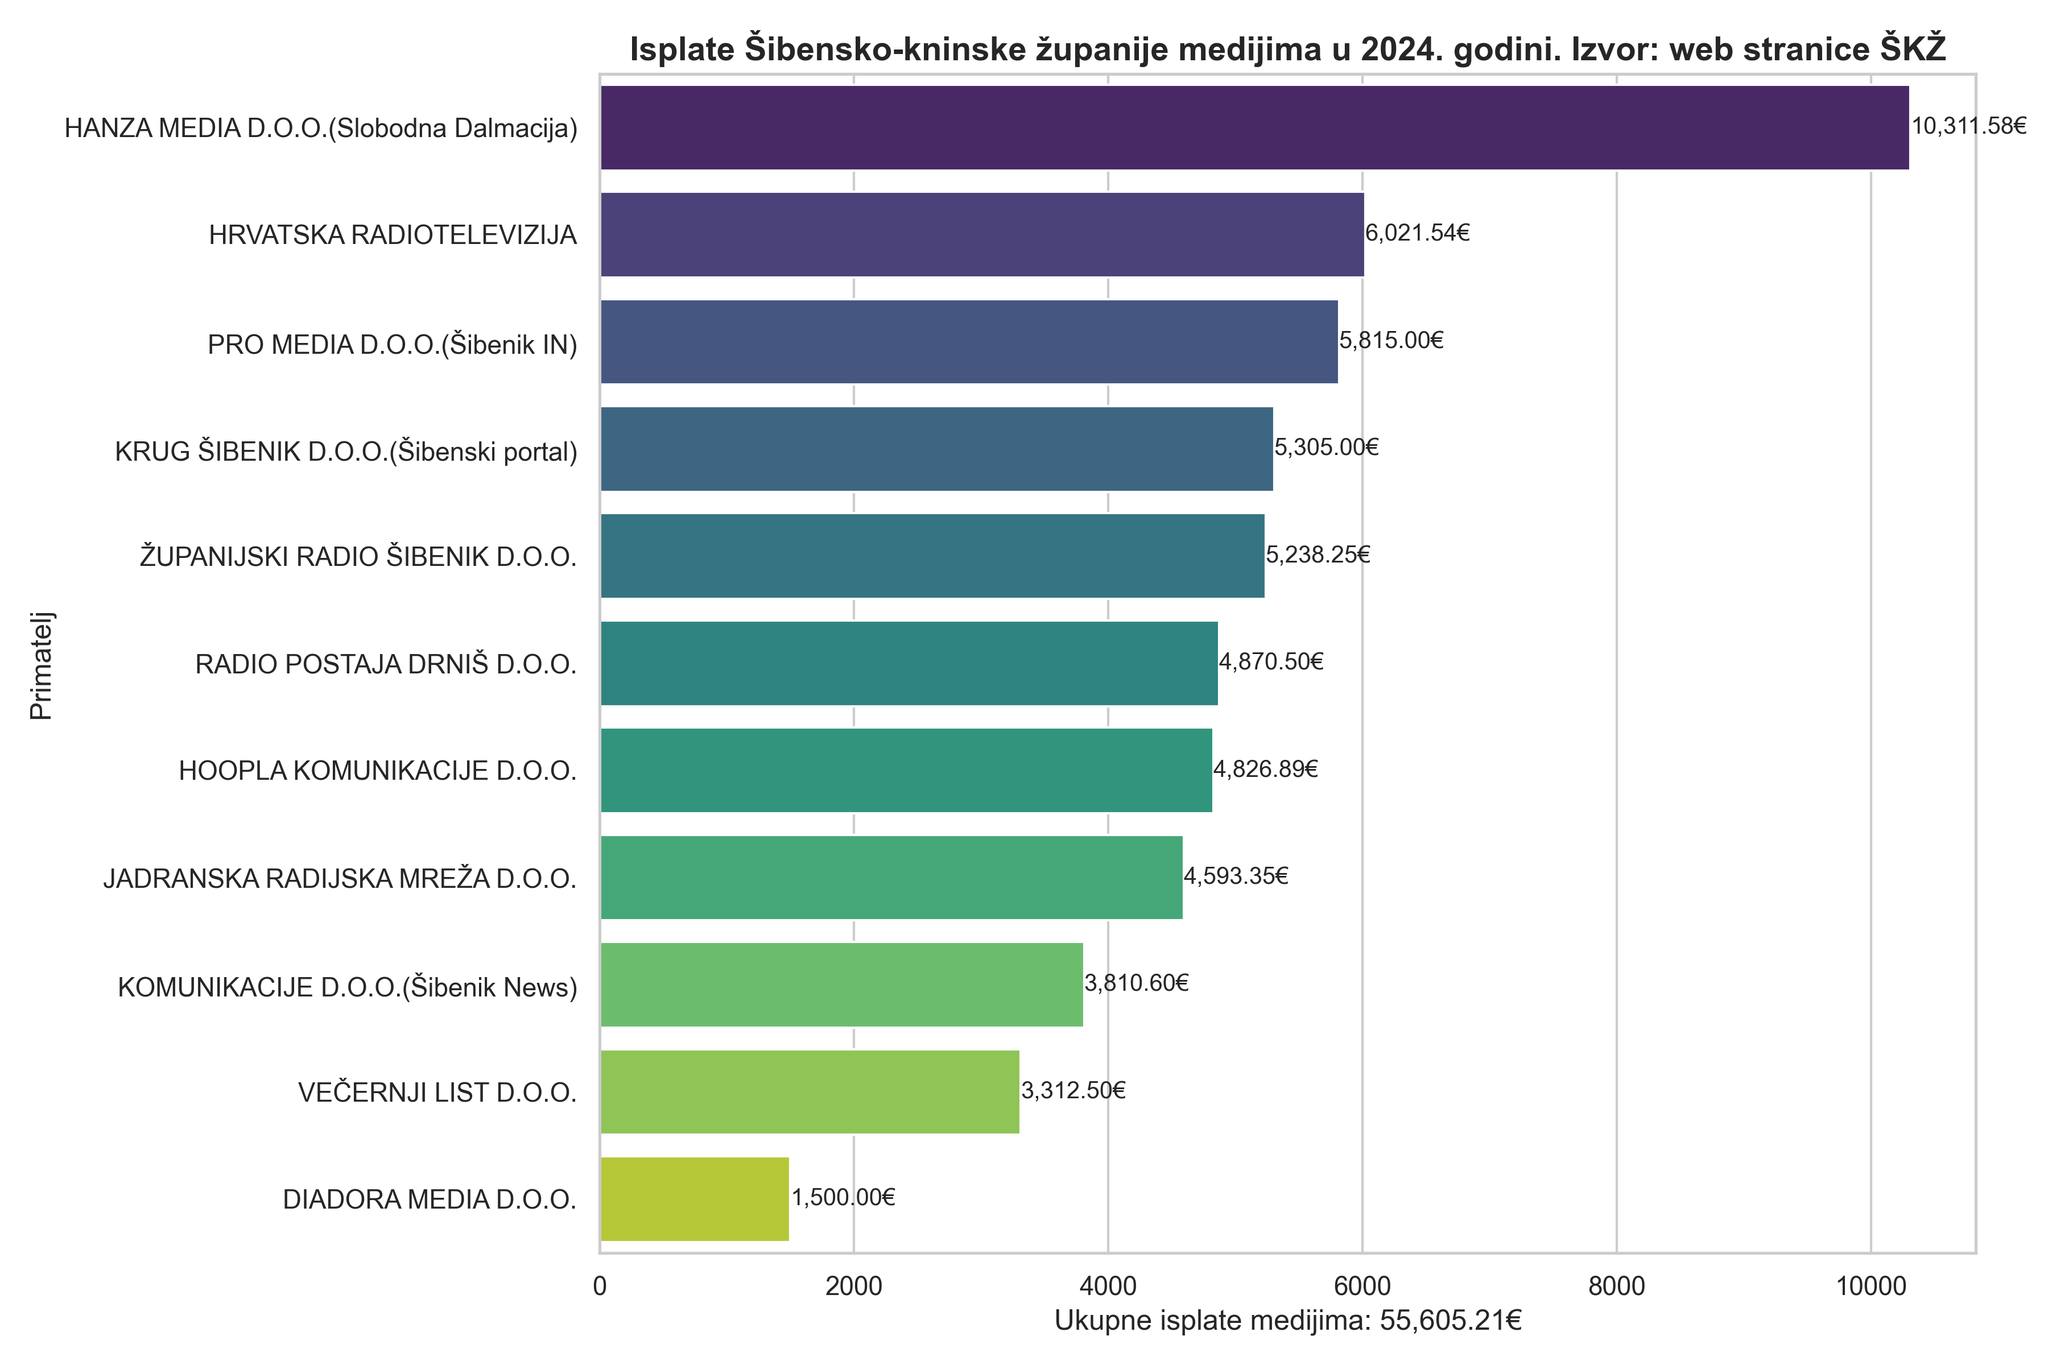
Task: Click the 1,500.00€ value label
Action: point(843,1198)
